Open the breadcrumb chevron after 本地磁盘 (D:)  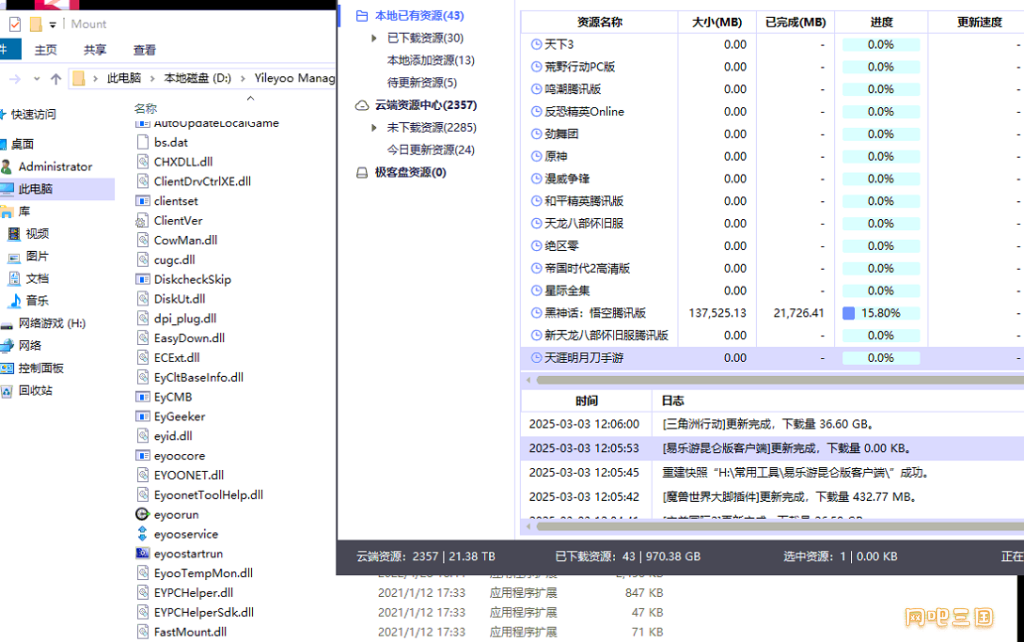[x=243, y=78]
